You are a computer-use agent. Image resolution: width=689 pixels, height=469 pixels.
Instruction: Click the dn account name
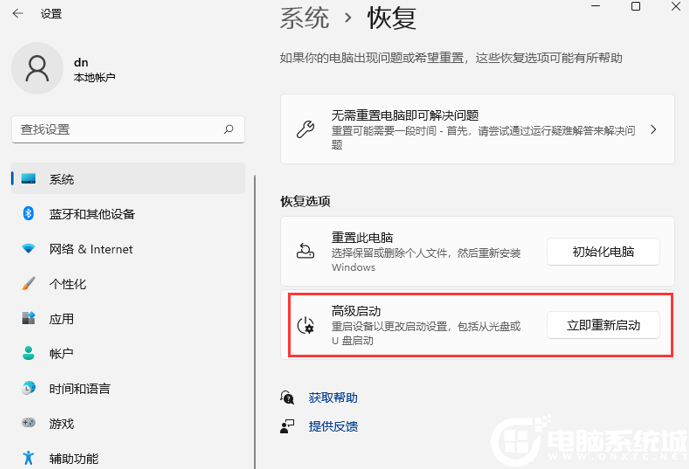point(81,62)
